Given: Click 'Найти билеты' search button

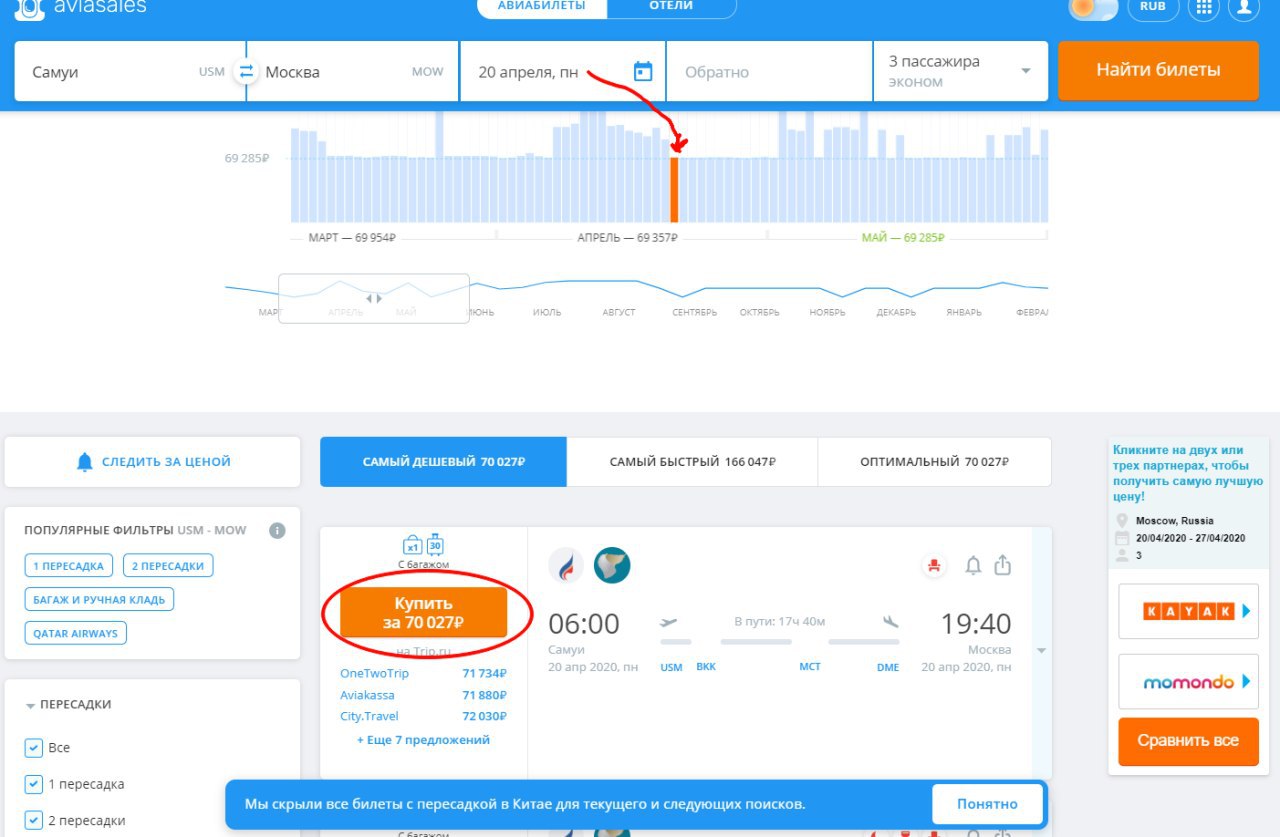Looking at the screenshot, I should pyautogui.click(x=1158, y=70).
